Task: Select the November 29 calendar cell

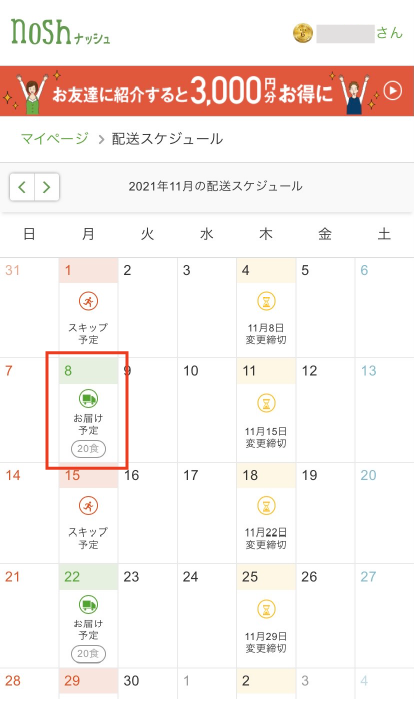Action: click(88, 684)
